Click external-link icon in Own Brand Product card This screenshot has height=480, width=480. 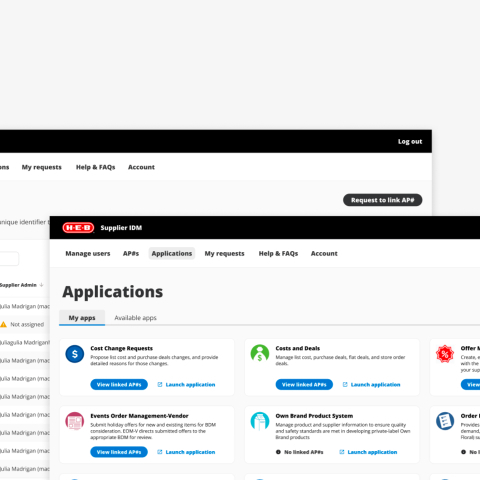(342, 452)
